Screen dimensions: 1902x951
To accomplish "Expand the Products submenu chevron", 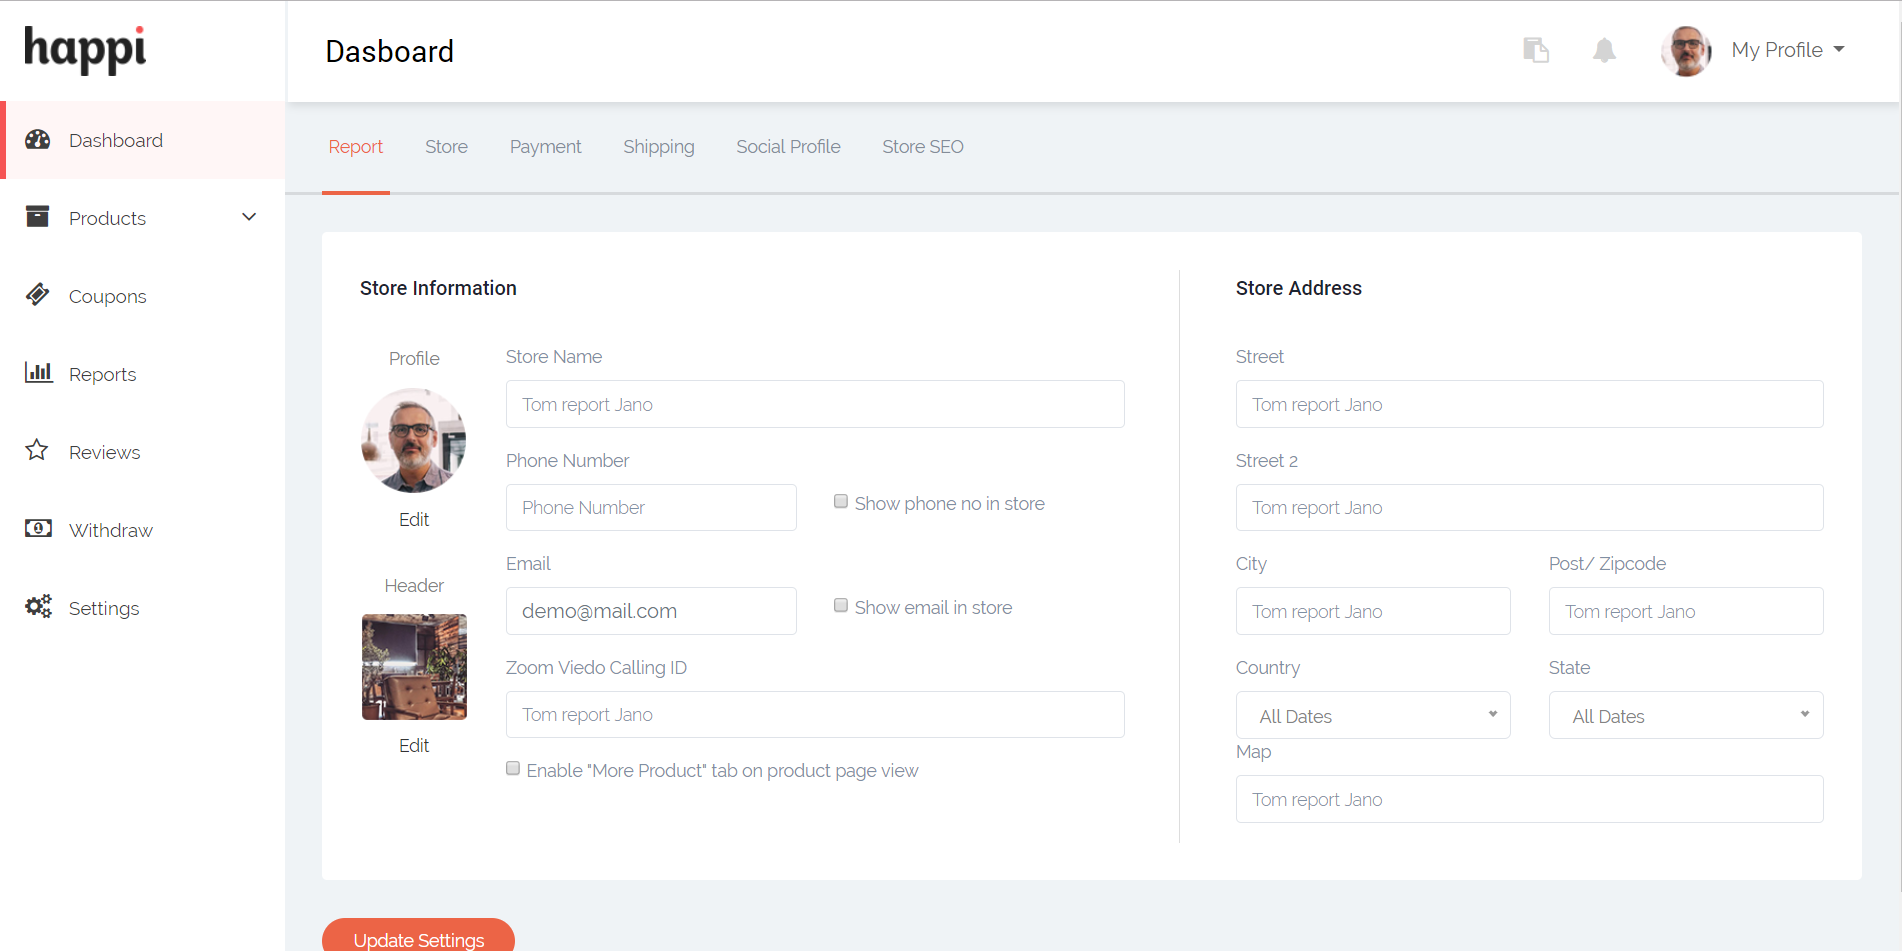I will click(249, 217).
